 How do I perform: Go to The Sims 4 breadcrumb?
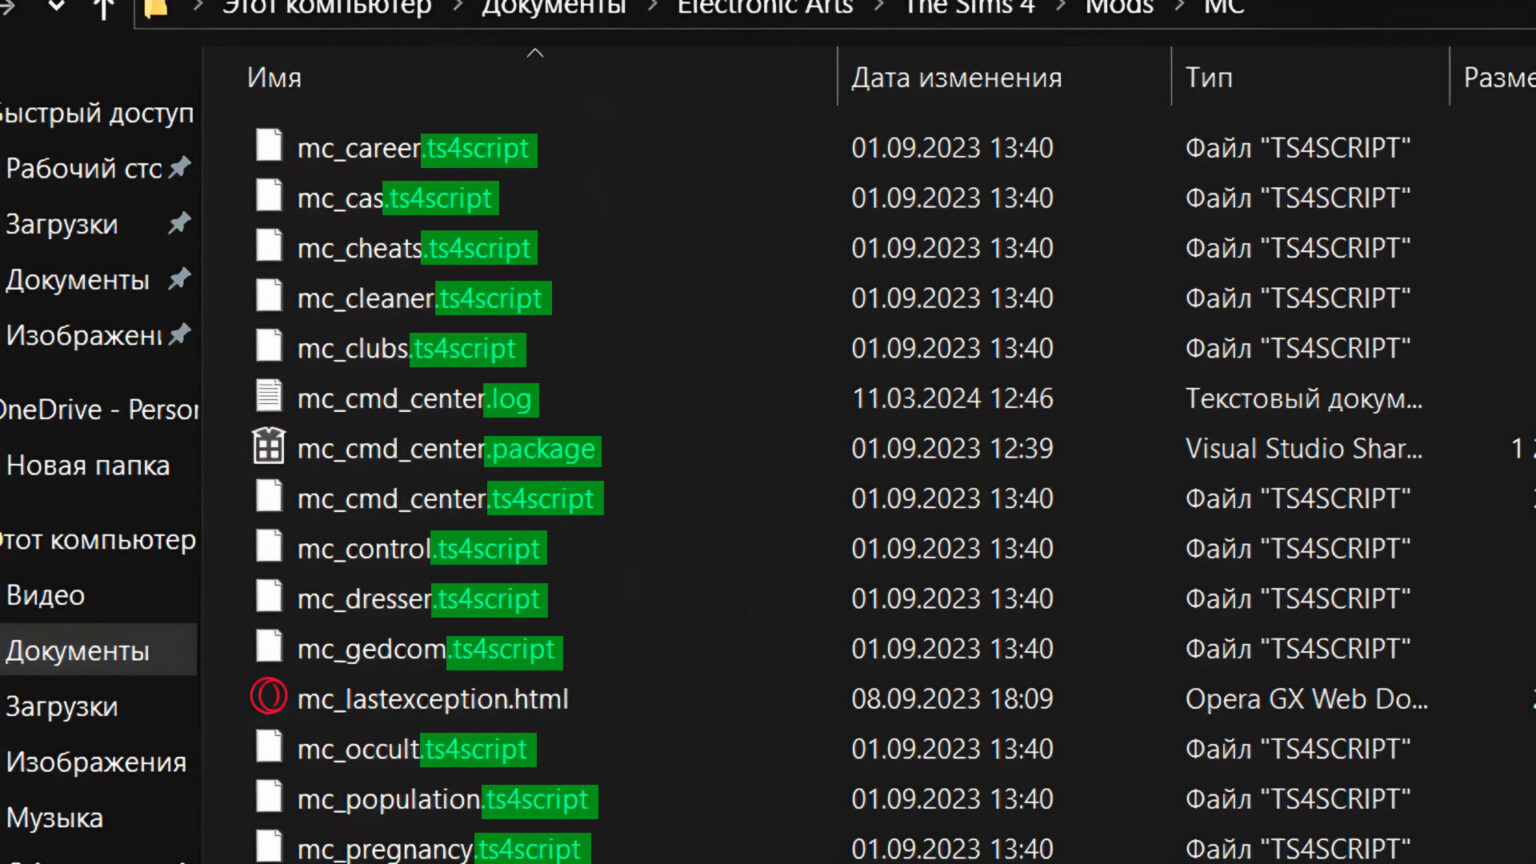(968, 8)
